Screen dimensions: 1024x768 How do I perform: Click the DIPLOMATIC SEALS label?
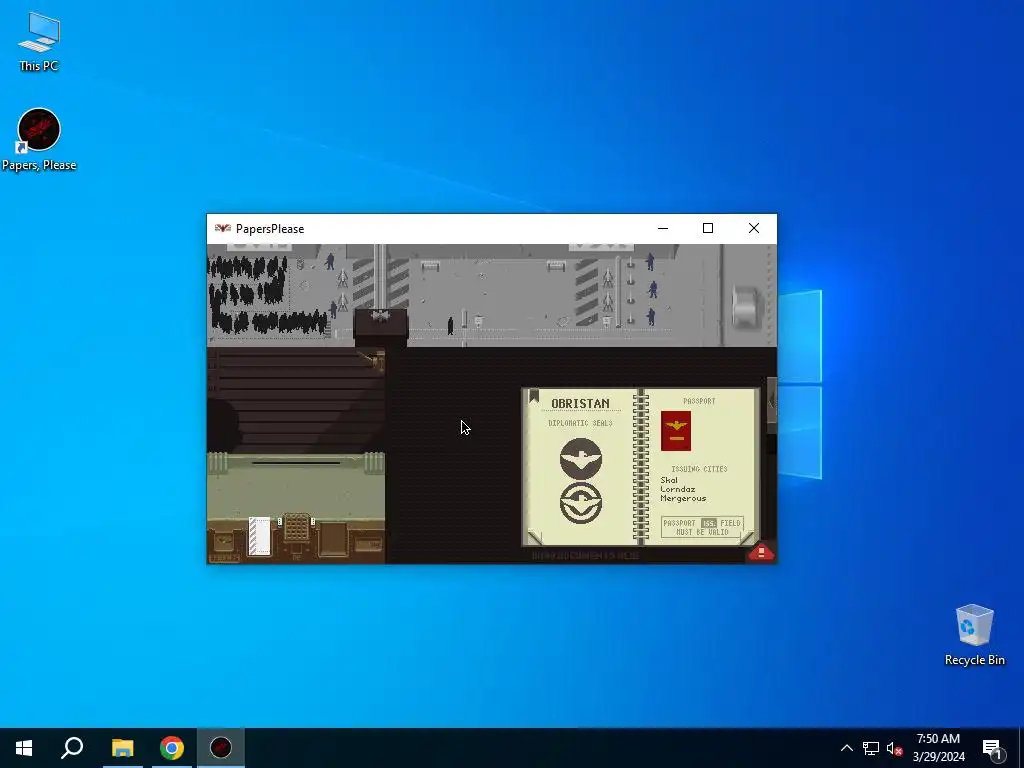[580, 423]
